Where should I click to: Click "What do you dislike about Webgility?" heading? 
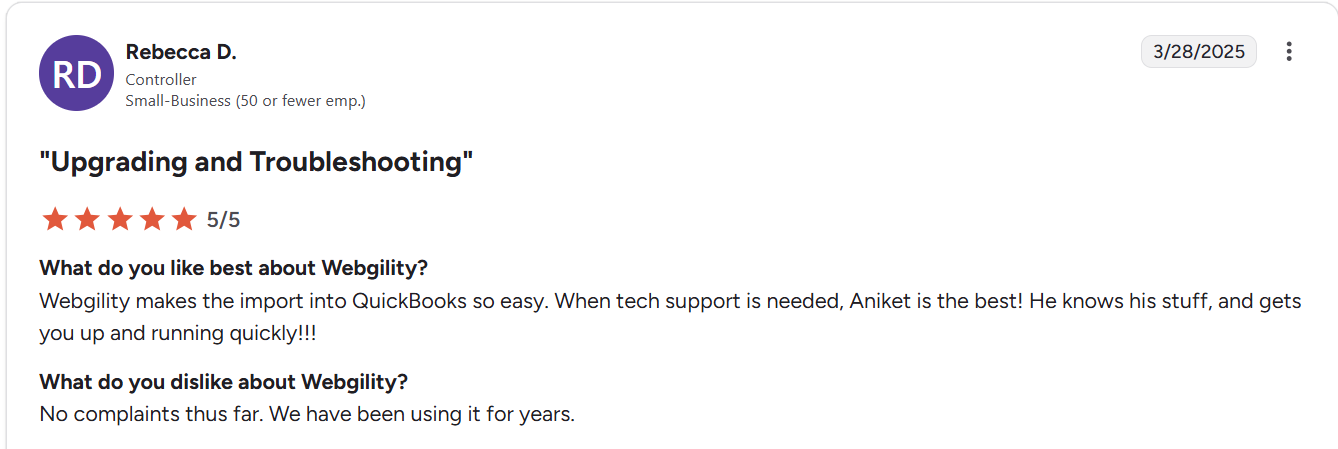point(223,382)
